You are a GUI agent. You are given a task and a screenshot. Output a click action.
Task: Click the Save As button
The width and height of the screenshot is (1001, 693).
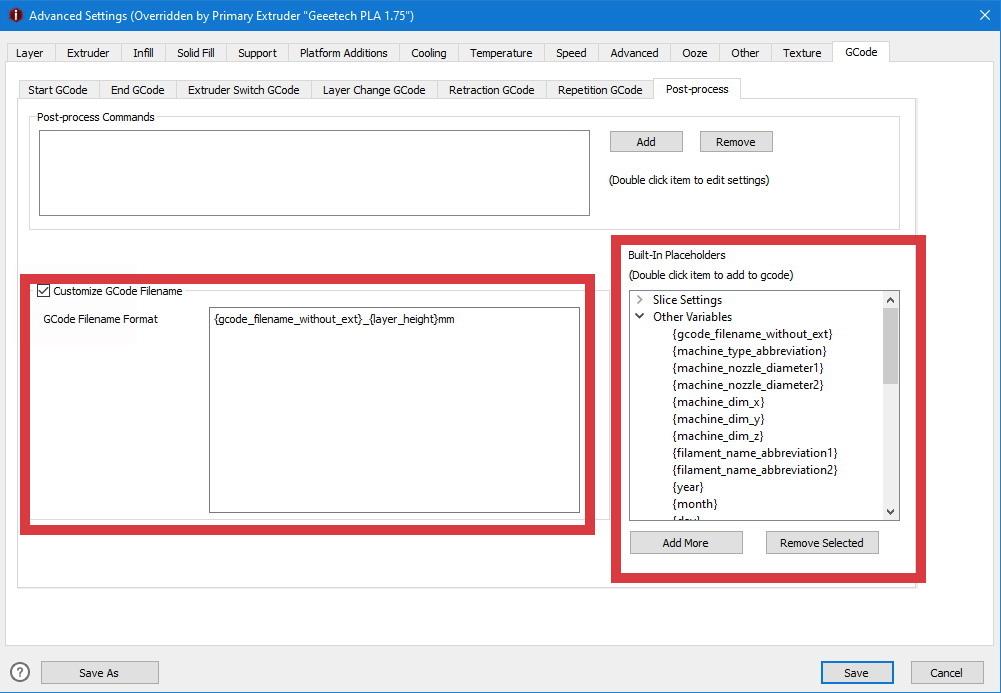(99, 673)
